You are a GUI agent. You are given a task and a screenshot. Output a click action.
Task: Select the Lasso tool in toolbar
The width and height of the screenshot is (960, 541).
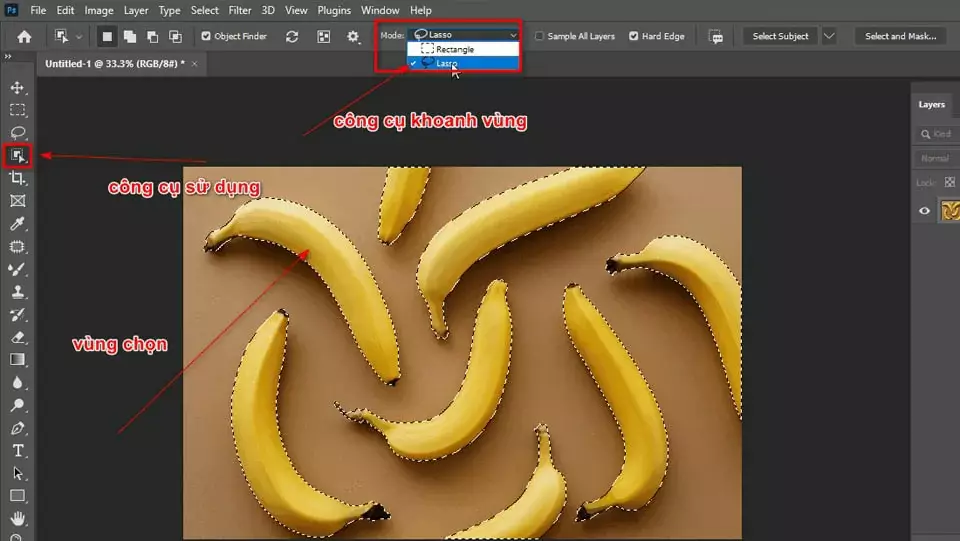tap(17, 132)
